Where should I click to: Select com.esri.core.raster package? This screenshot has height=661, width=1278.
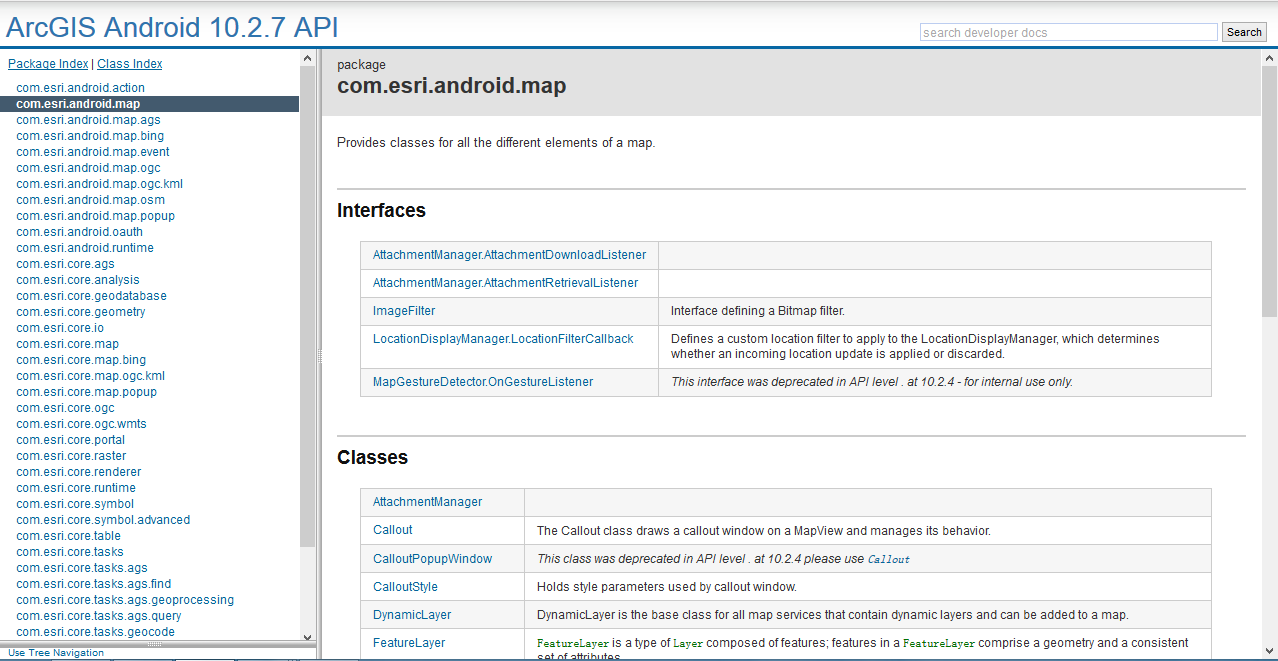click(71, 456)
